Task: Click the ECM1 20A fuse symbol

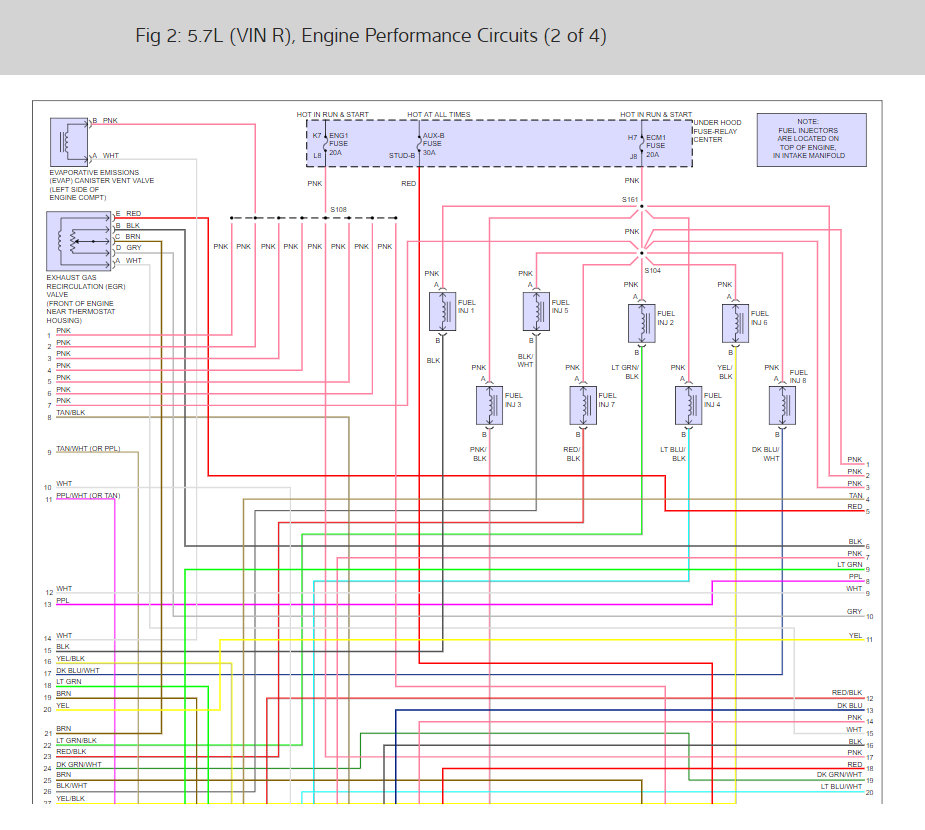Action: coord(642,146)
